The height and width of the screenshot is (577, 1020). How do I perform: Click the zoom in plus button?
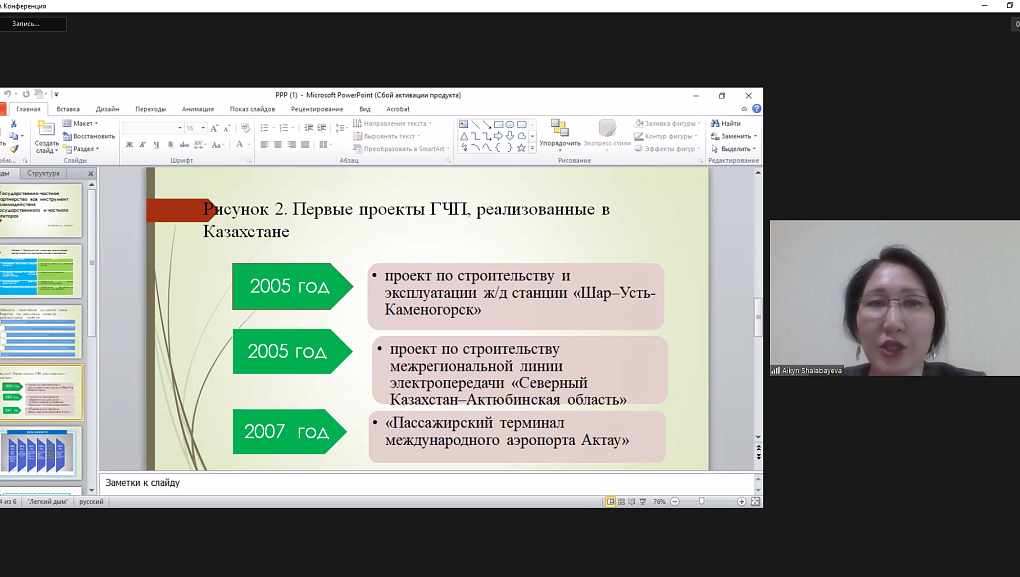point(742,502)
